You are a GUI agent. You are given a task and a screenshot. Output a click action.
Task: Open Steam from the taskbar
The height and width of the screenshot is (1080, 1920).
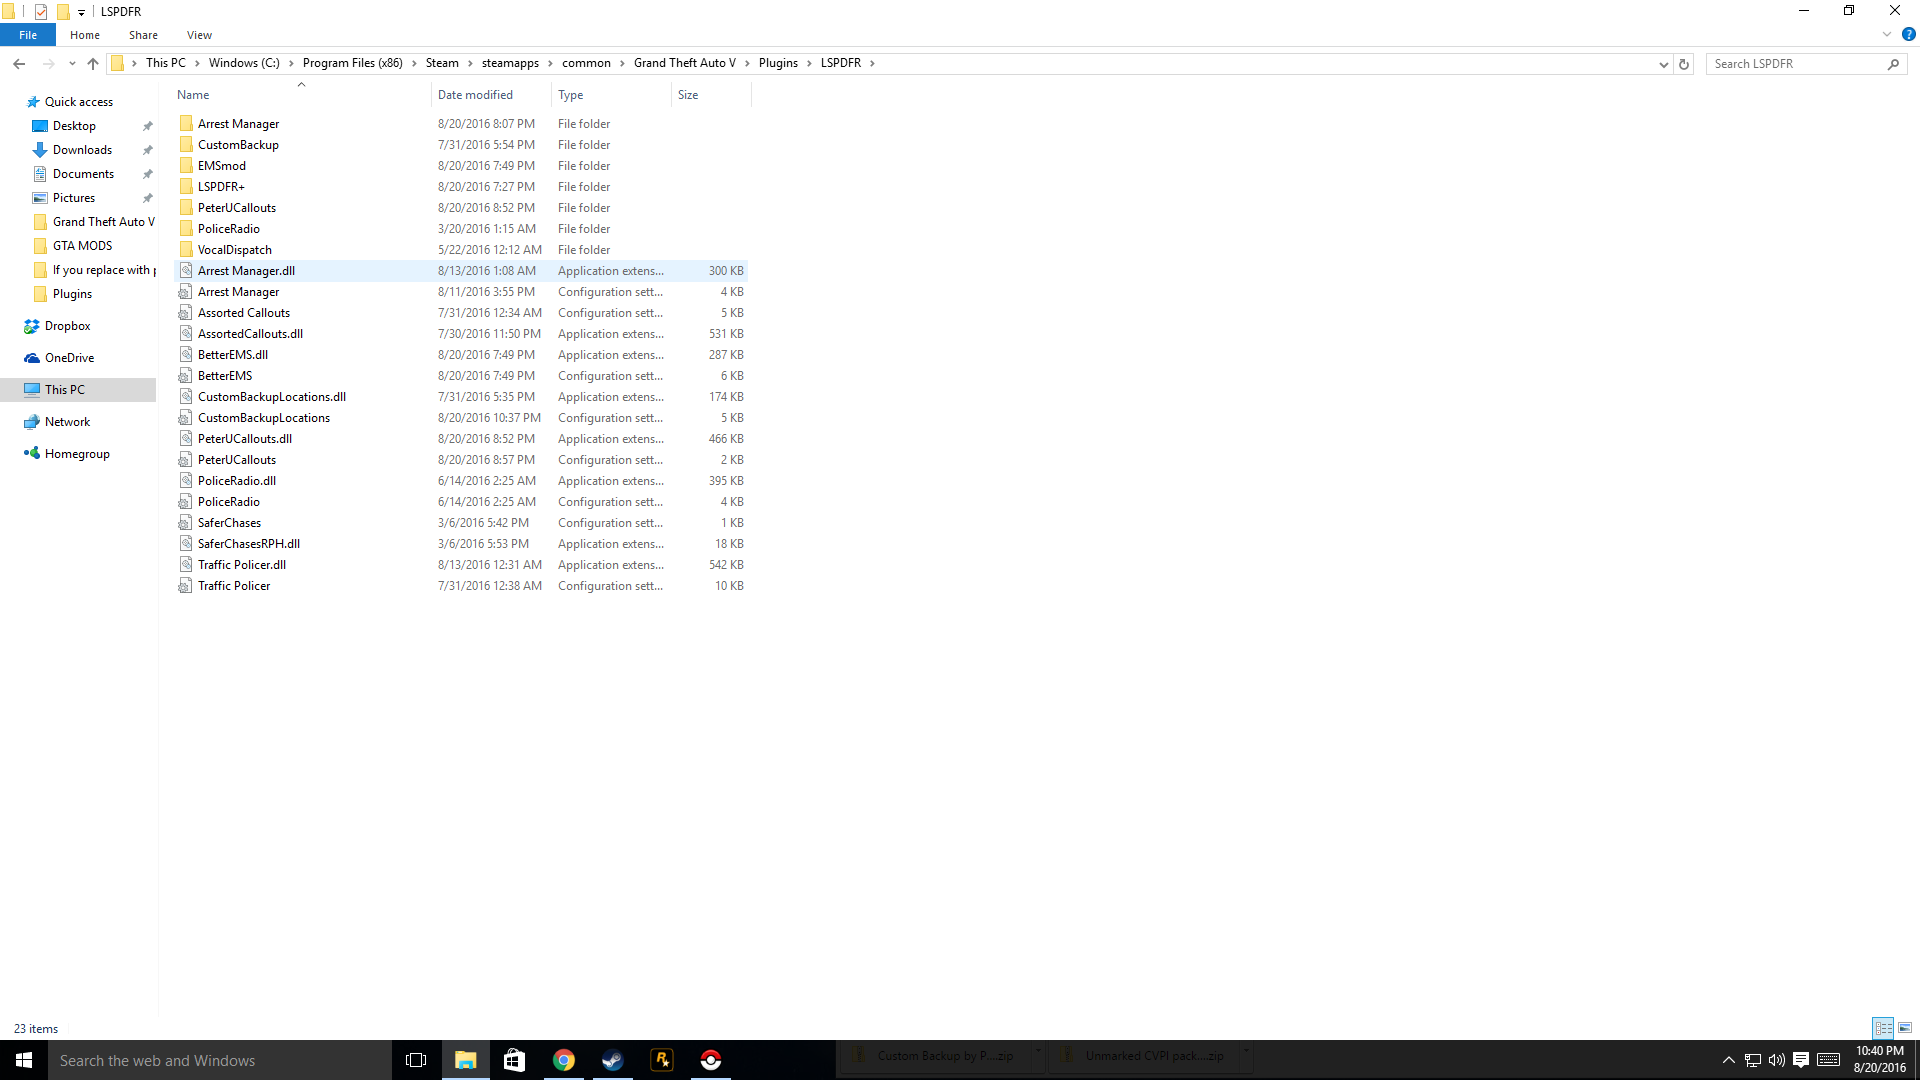pos(612,1060)
